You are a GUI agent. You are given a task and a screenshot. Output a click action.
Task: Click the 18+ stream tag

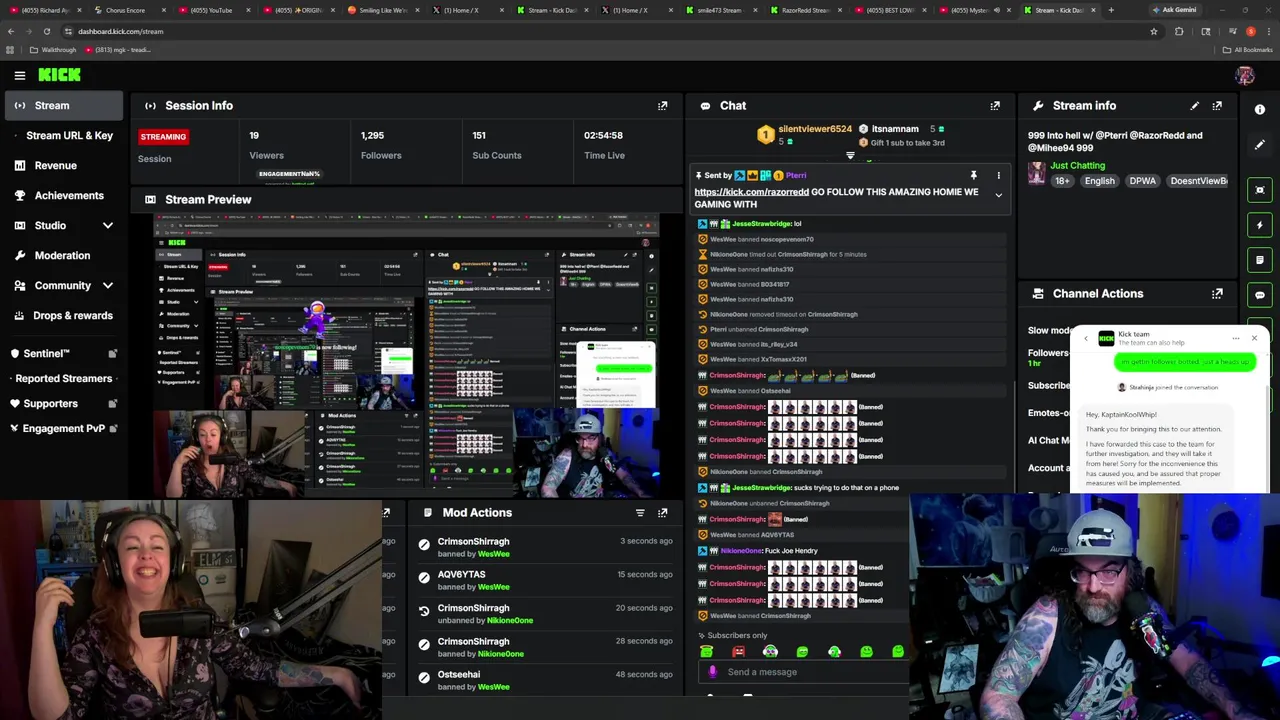pos(1061,181)
